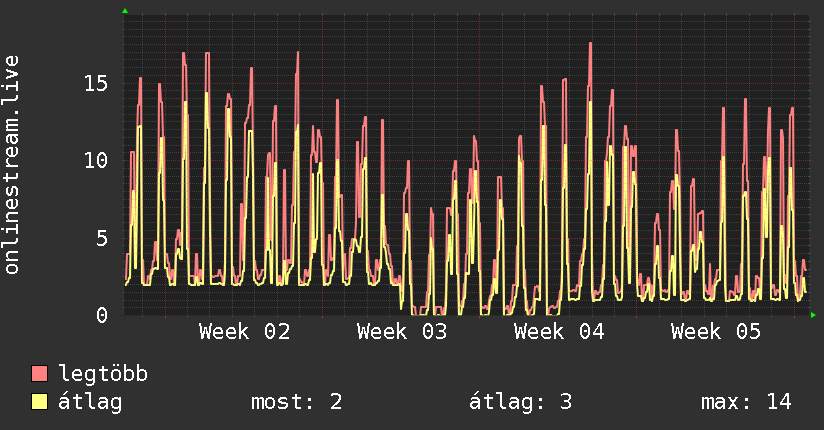Click the 'max: 14' statistic

[746, 402]
